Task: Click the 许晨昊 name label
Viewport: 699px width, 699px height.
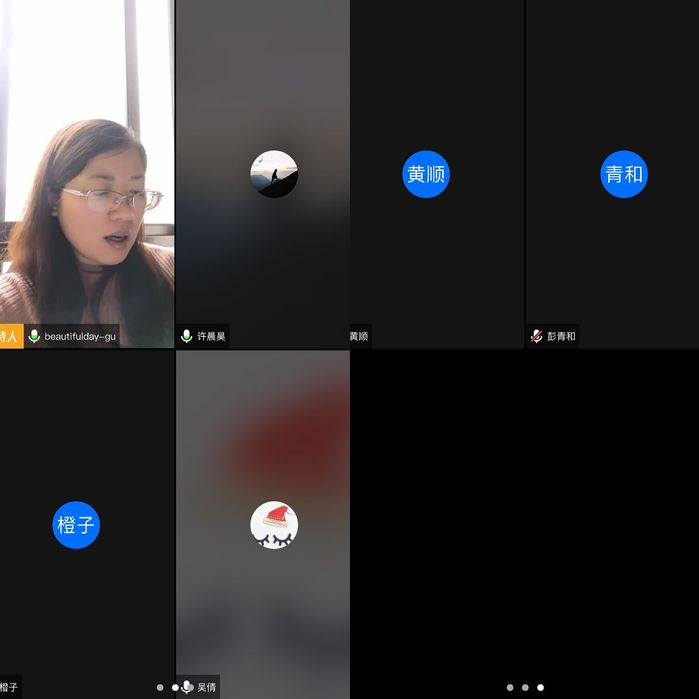Action: [211, 337]
